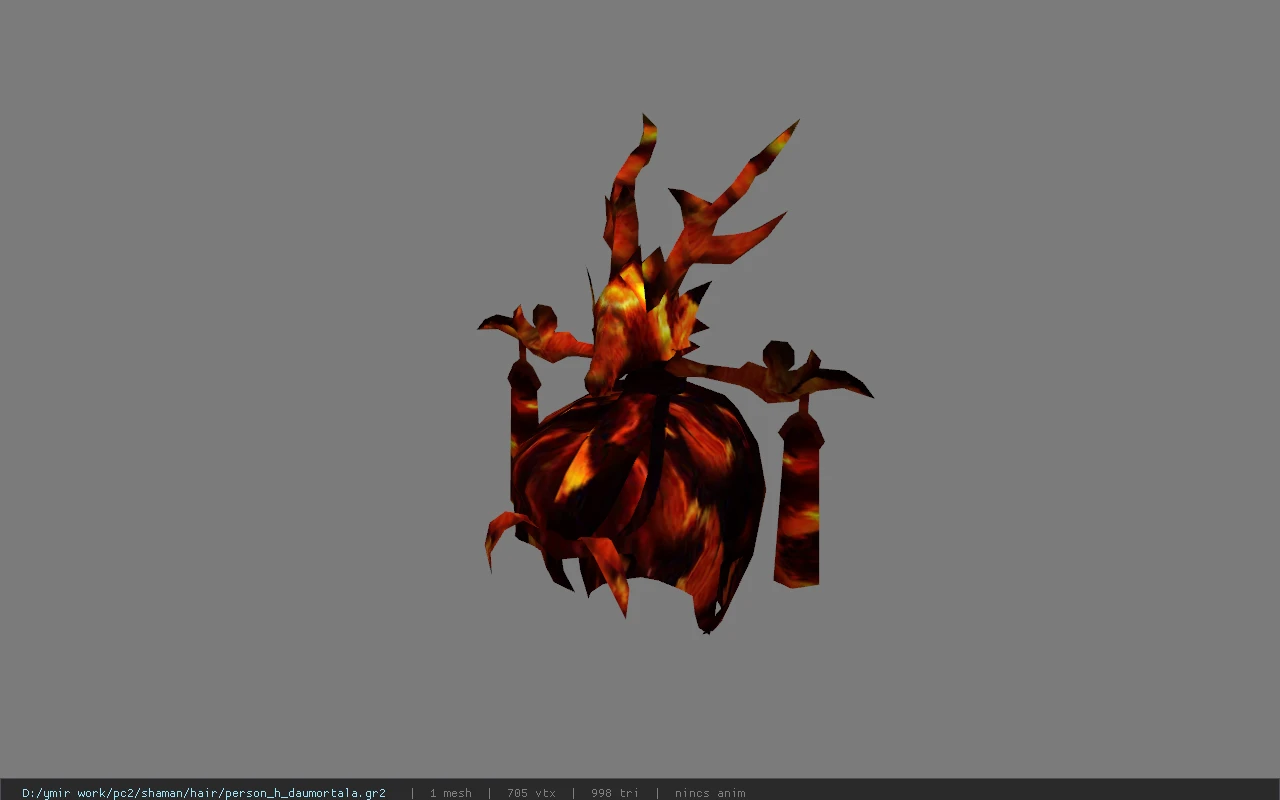Click the 'nincs anim' status entry
Viewport: 1280px width, 800px height.
pyautogui.click(x=710, y=793)
